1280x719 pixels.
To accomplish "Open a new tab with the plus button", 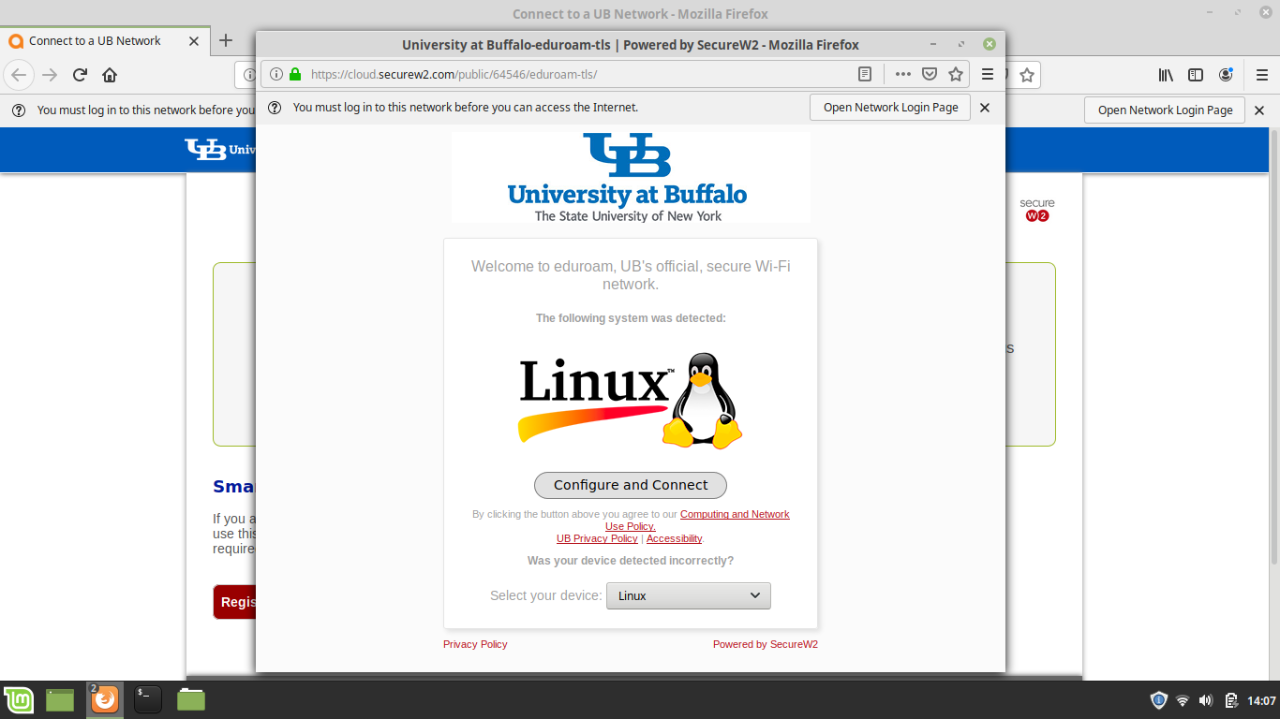I will (226, 41).
